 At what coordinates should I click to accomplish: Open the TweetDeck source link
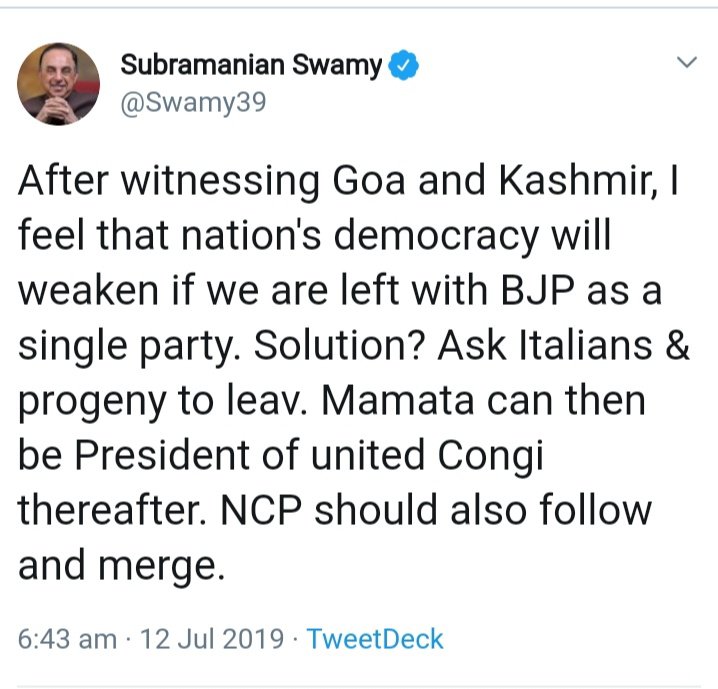tap(375, 639)
